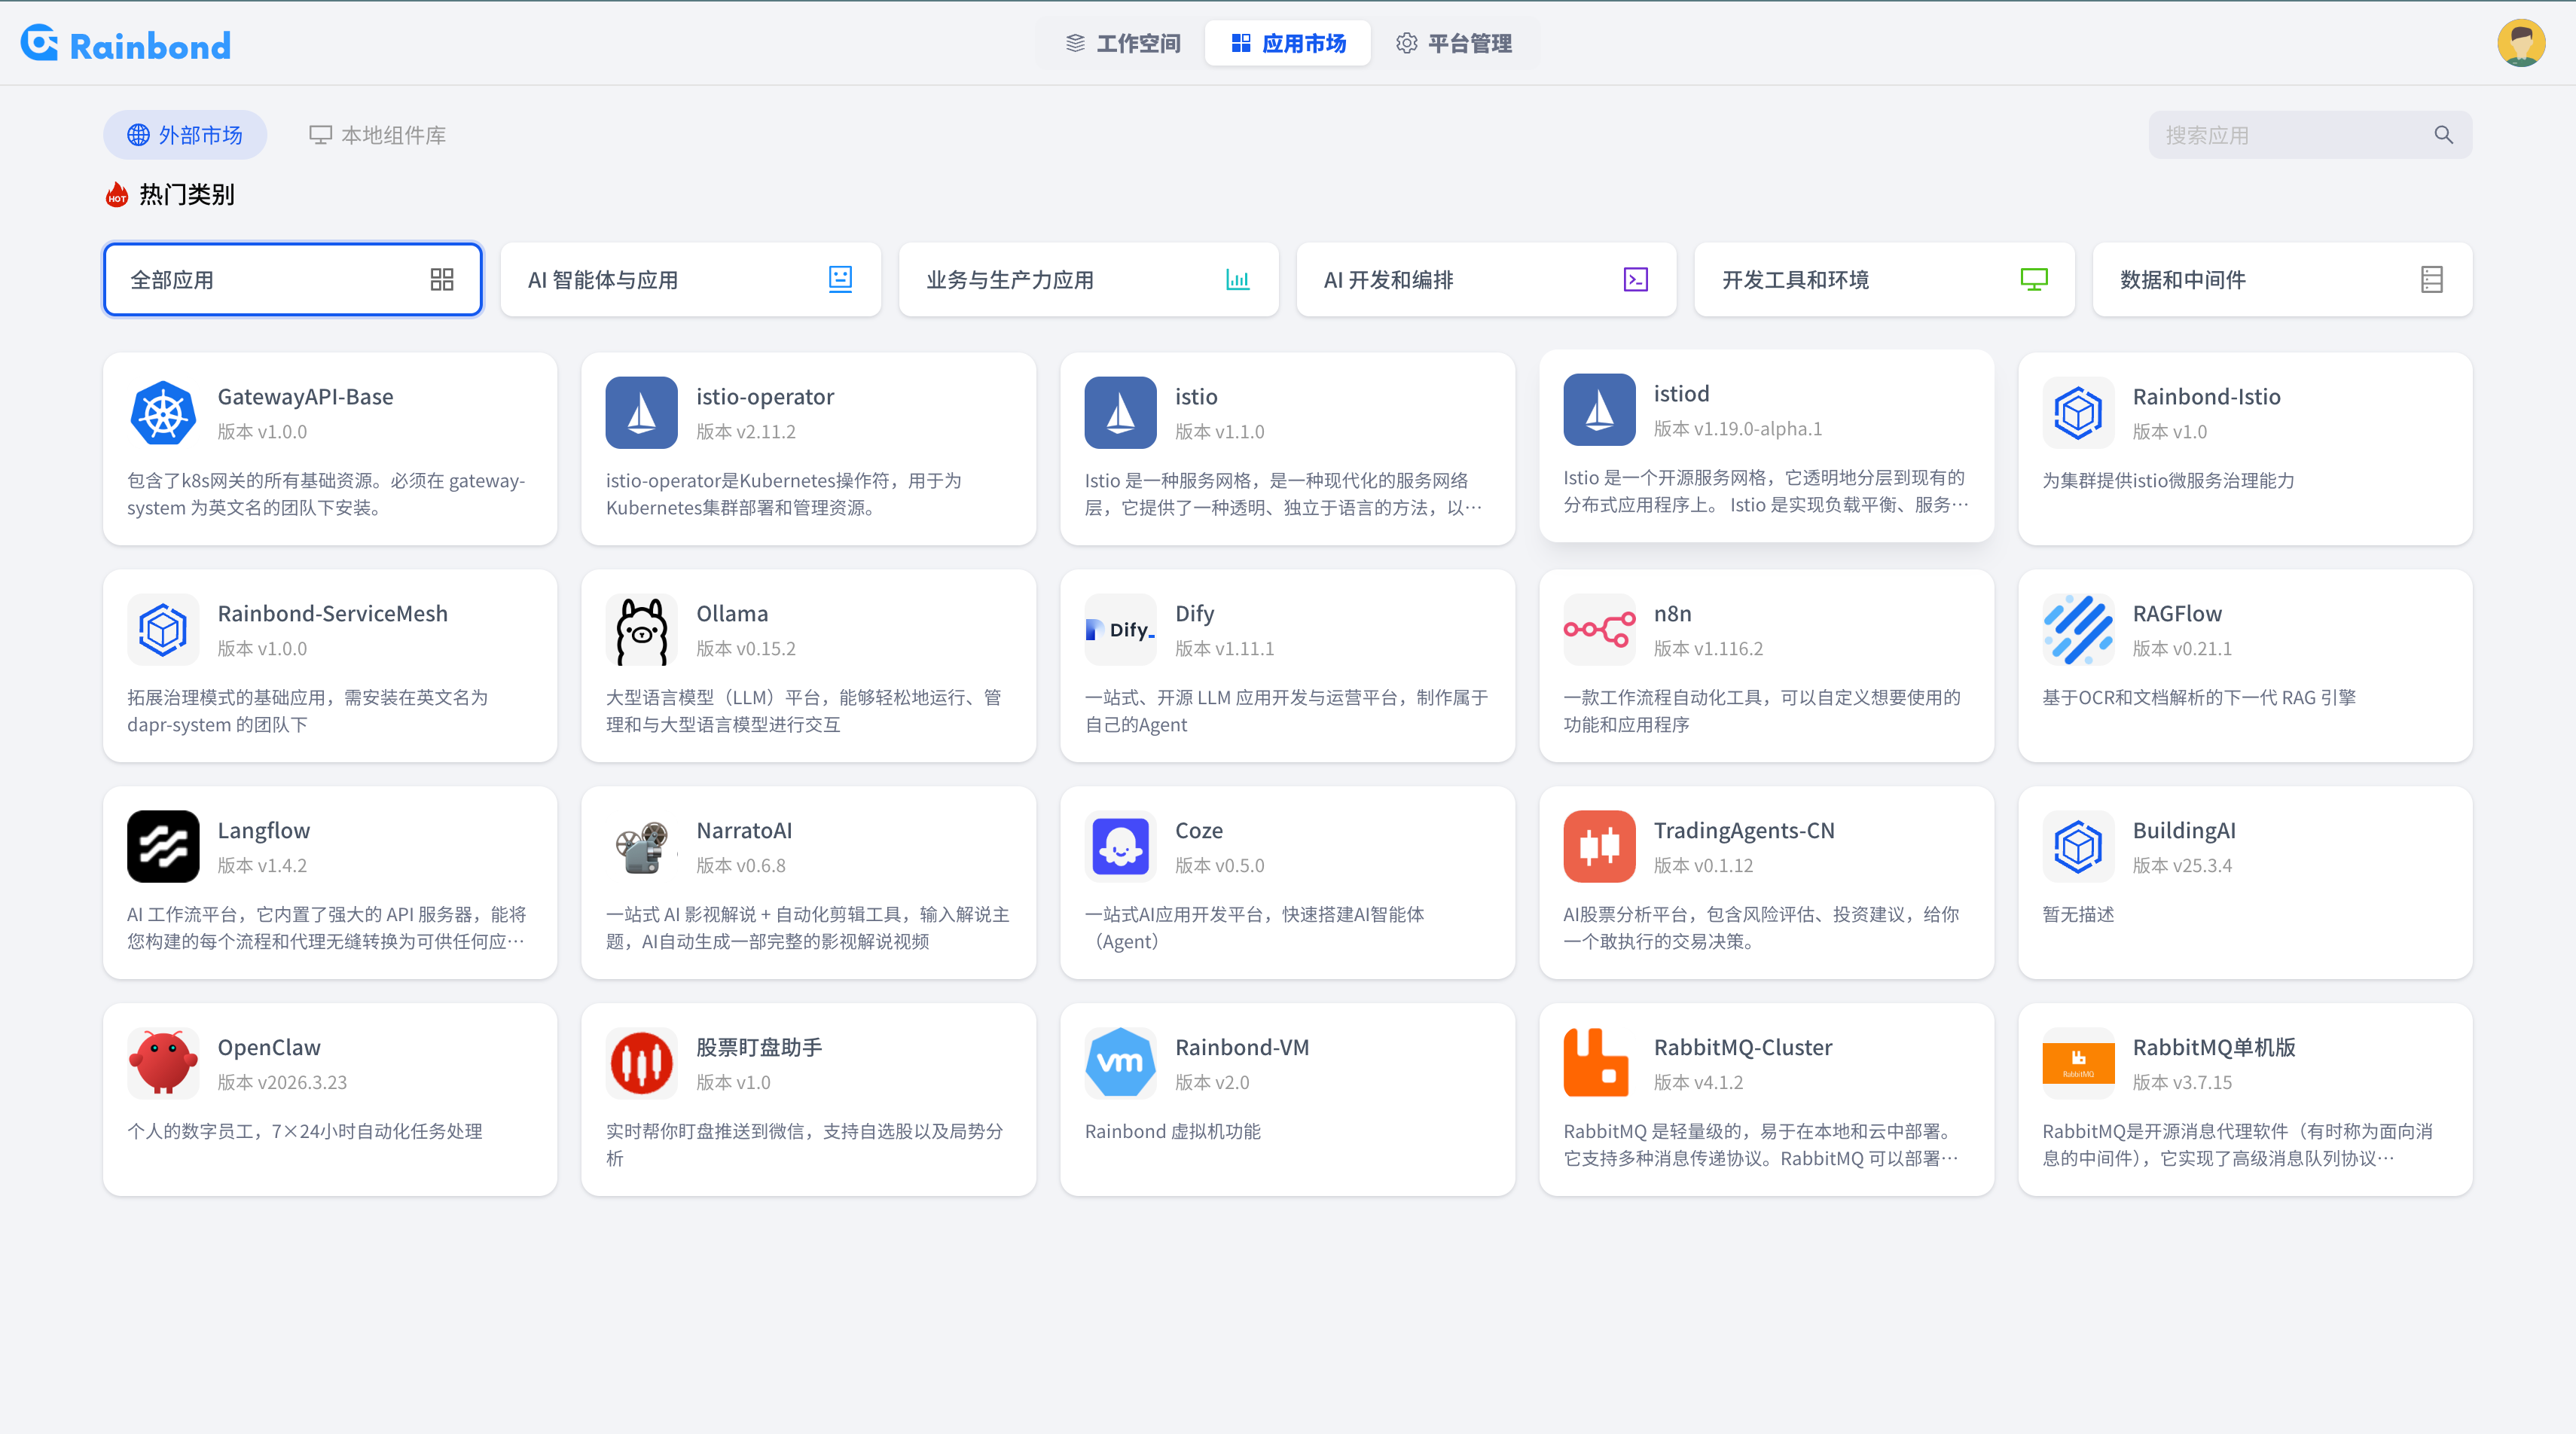The width and height of the screenshot is (2576, 1434).
Task: Click the Rainbond-ServiceMesh cube icon
Action: pos(163,630)
